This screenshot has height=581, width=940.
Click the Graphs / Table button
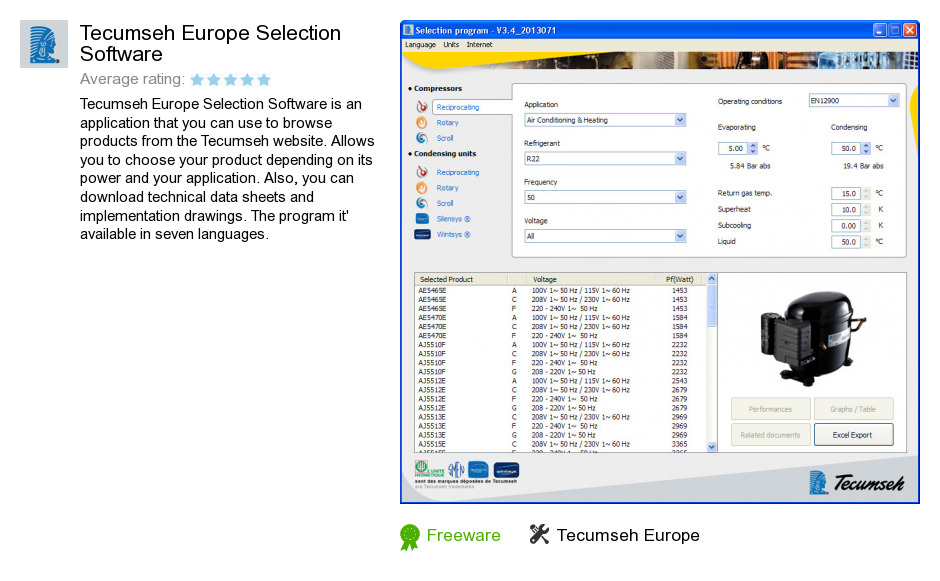[x=853, y=409]
